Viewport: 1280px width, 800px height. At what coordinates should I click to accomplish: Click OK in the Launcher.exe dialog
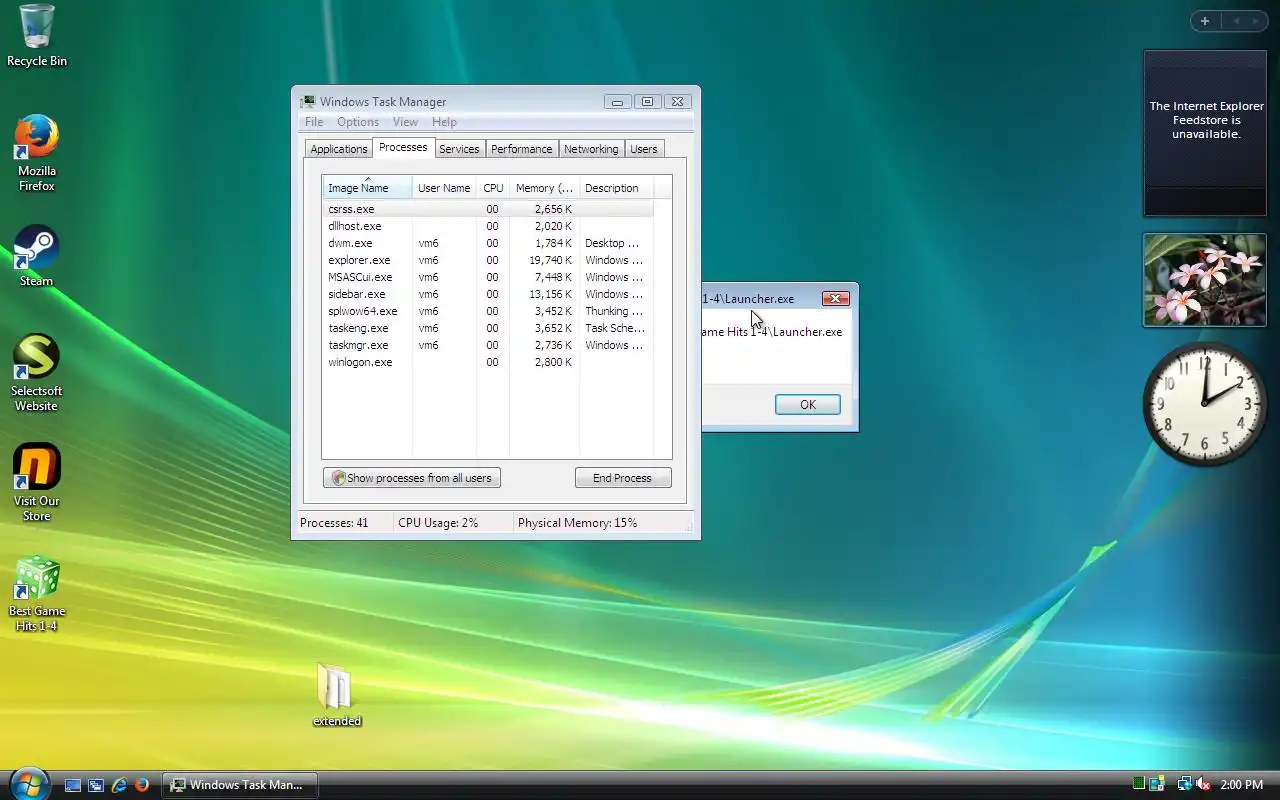point(808,404)
